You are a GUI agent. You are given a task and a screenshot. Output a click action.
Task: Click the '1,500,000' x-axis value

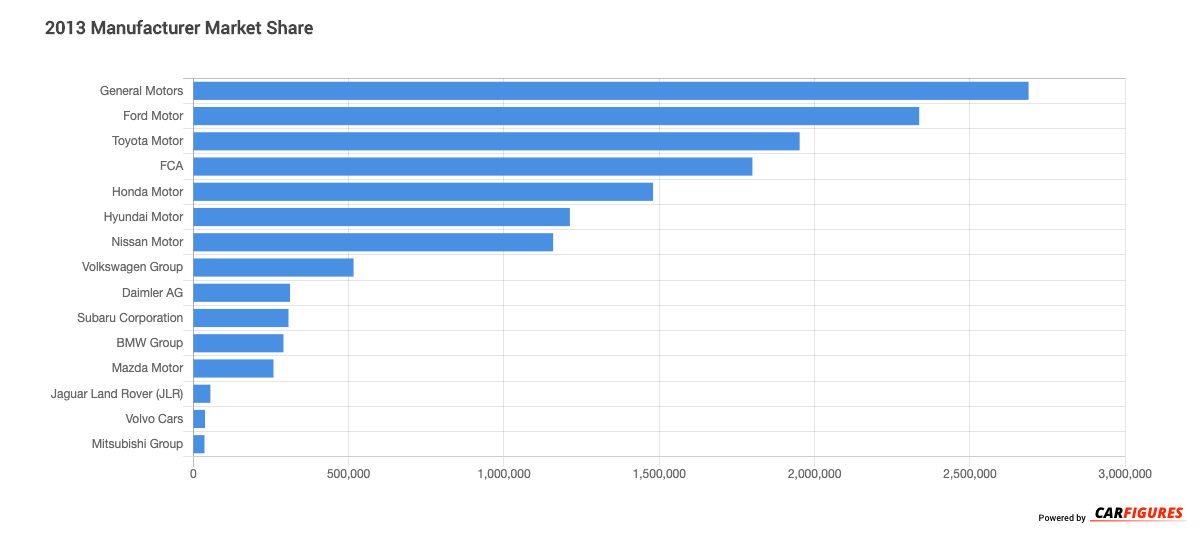click(x=659, y=473)
